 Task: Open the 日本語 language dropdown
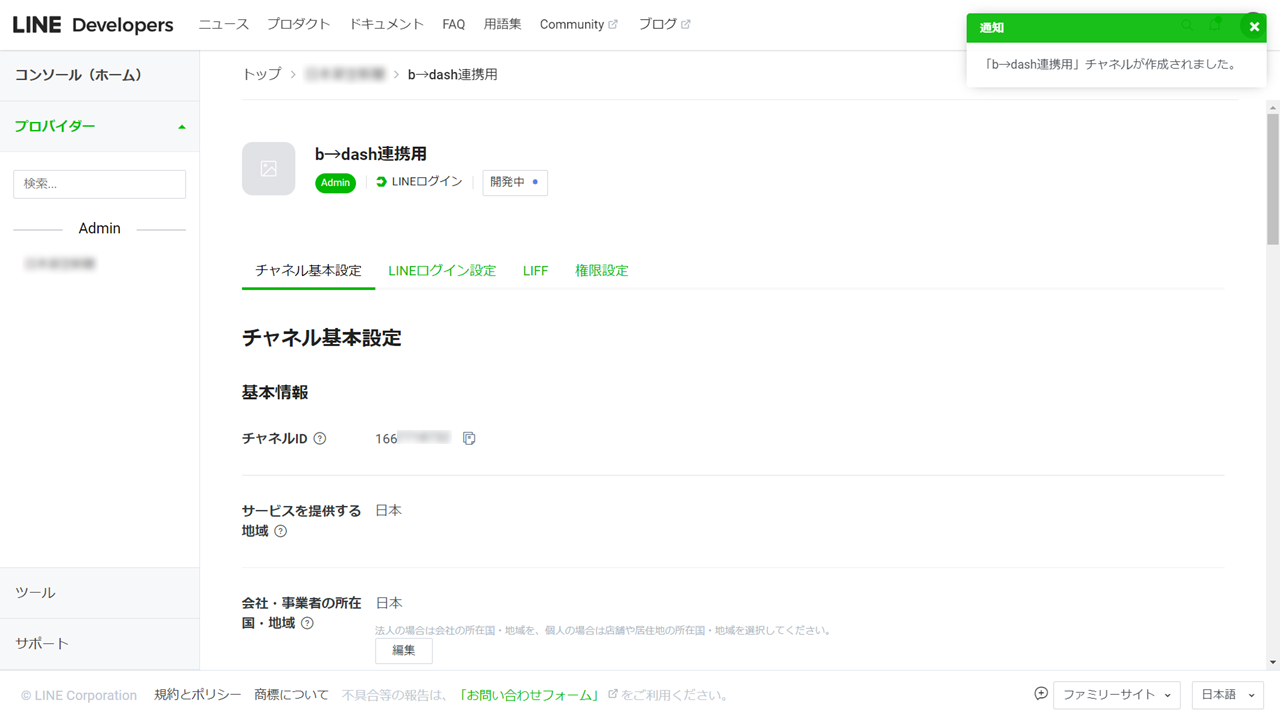[1228, 695]
